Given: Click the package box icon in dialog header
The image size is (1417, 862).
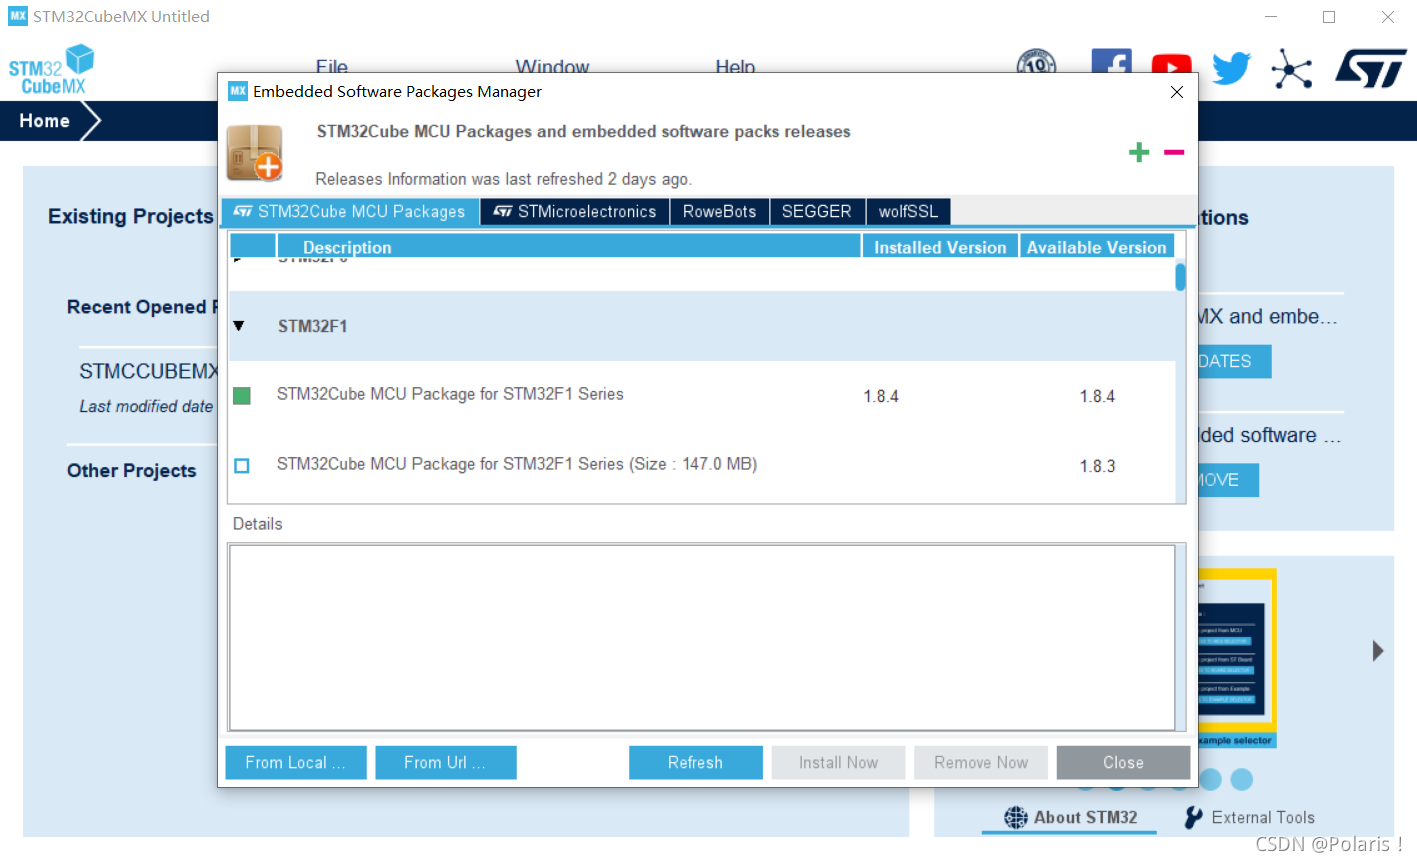Looking at the screenshot, I should click(x=254, y=152).
